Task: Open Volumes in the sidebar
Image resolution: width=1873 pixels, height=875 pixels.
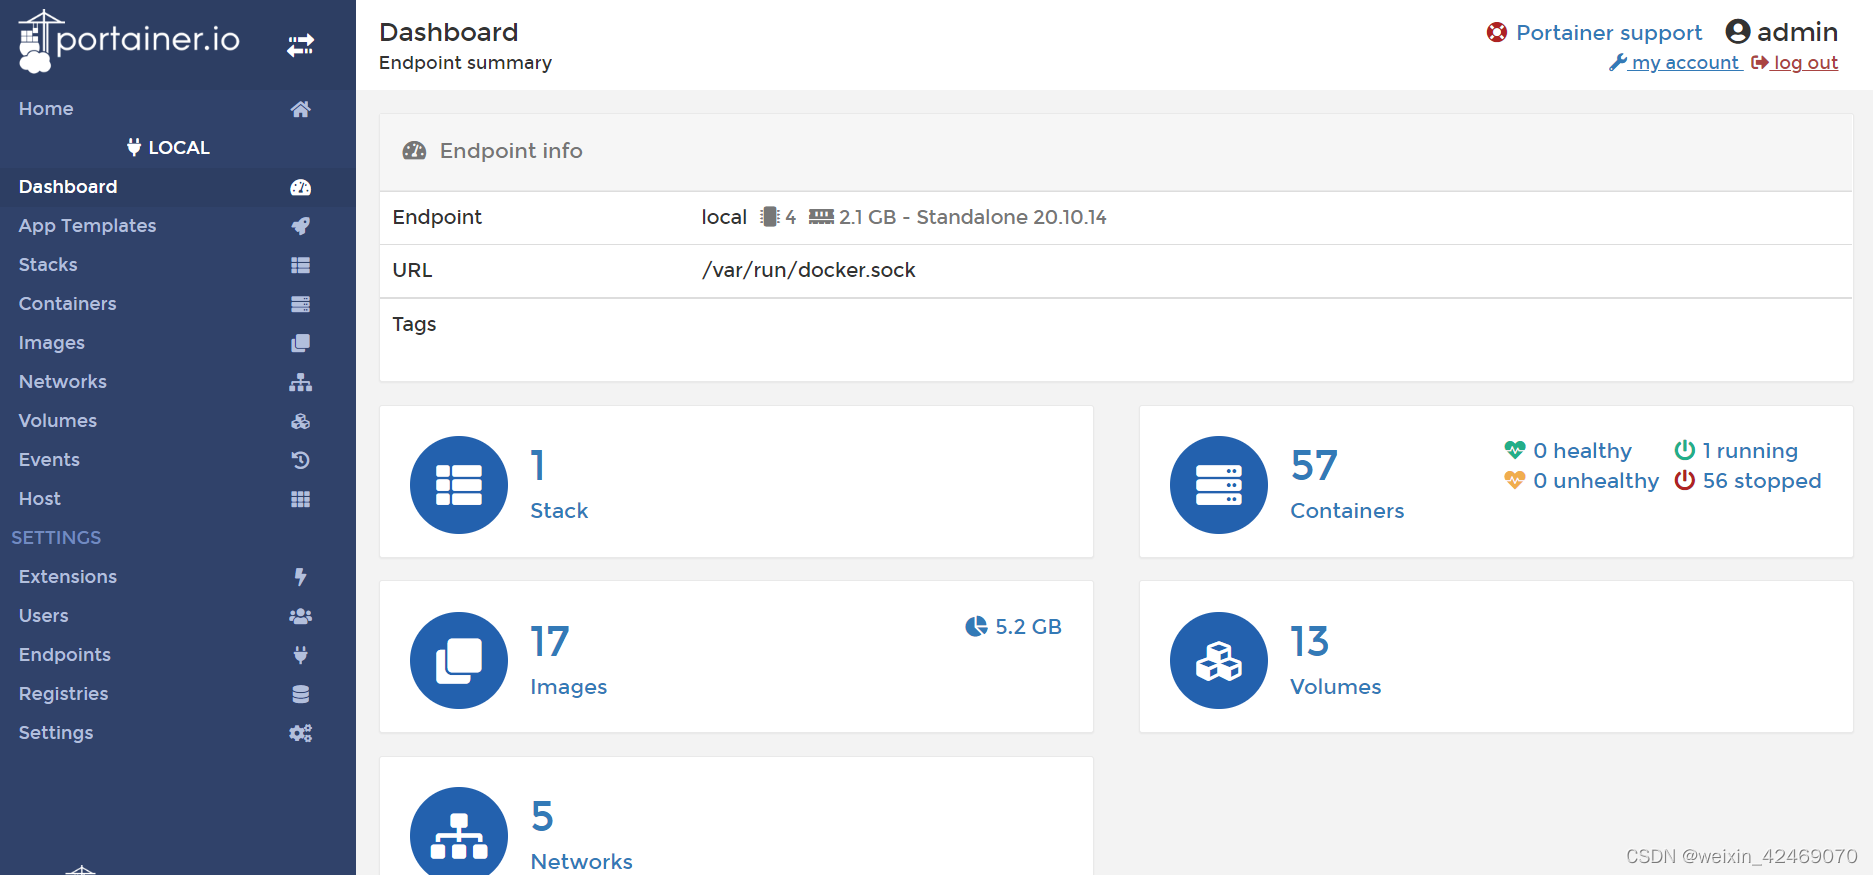Action: coord(57,420)
